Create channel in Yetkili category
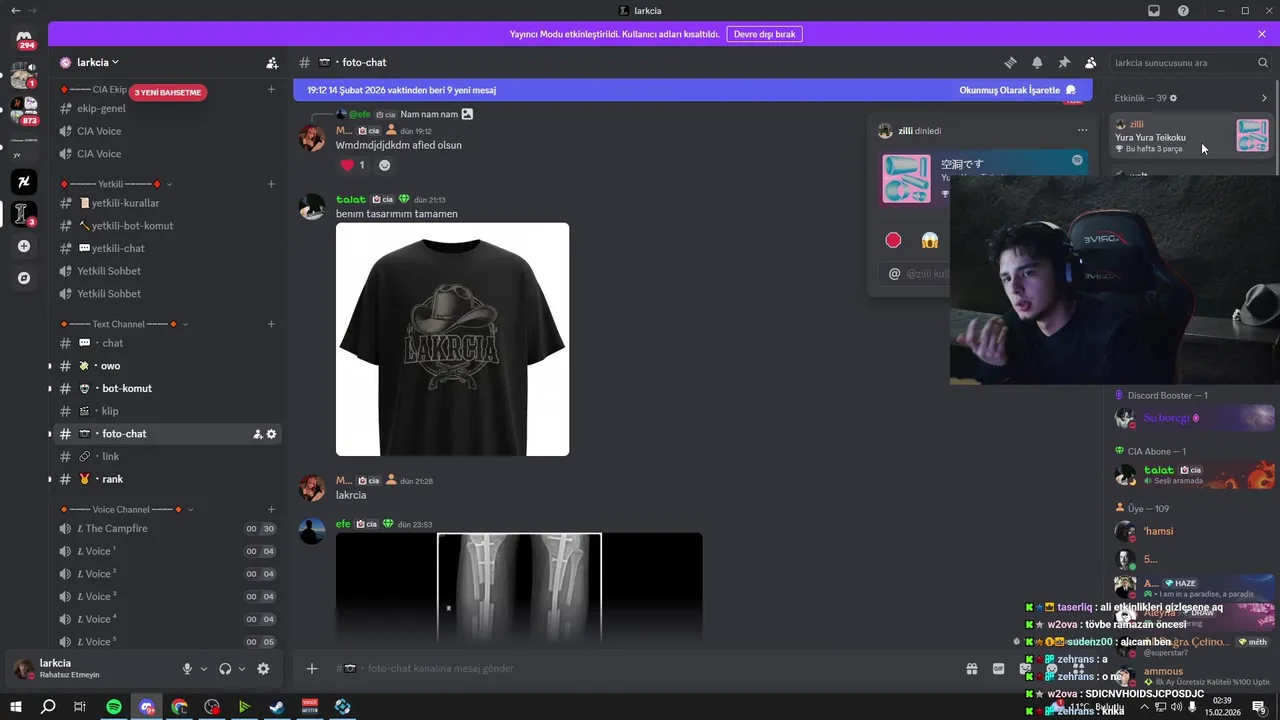 point(271,184)
